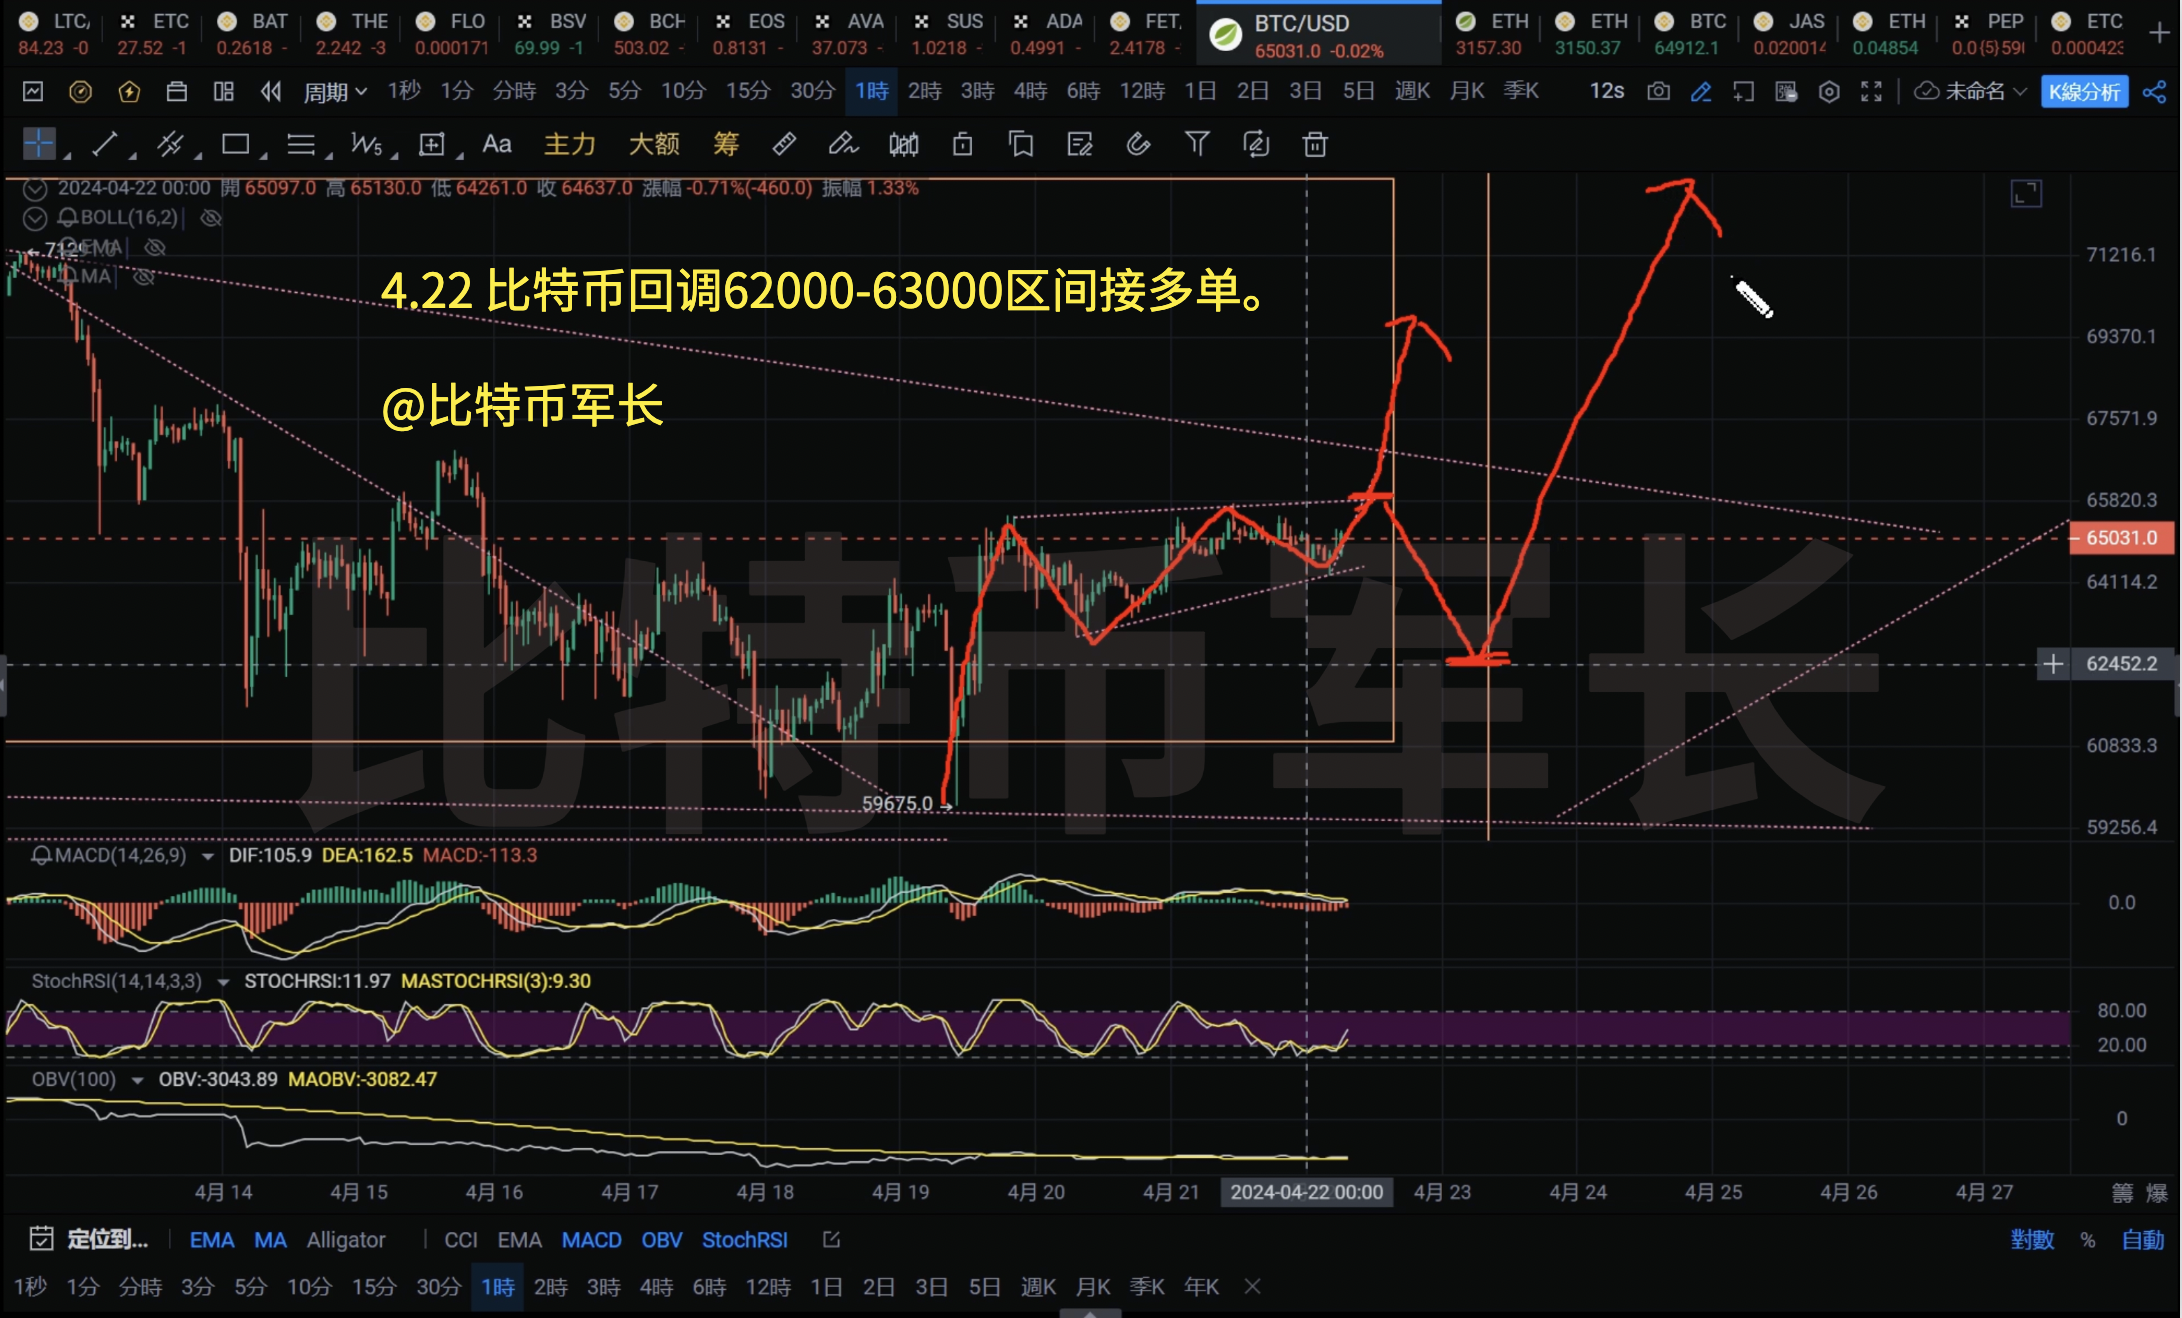Click the chart type icon in the top toolbar
Screen dimensions: 2182x1318
pos(33,92)
